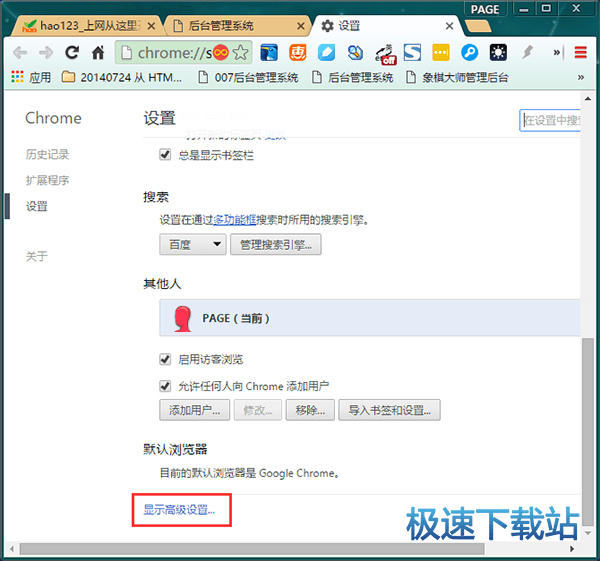The width and height of the screenshot is (600, 561).
Task: Open 历史记录 in the sidebar
Action: point(47,154)
